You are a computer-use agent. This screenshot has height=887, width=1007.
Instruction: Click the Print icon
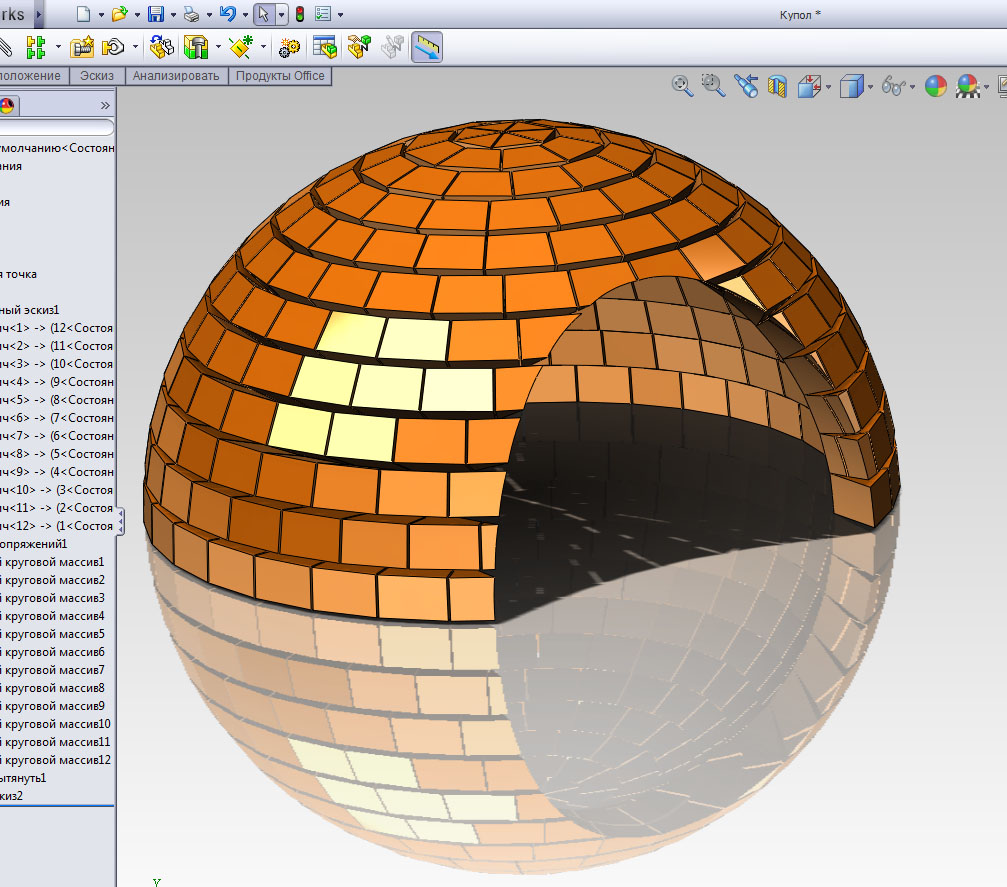click(191, 14)
